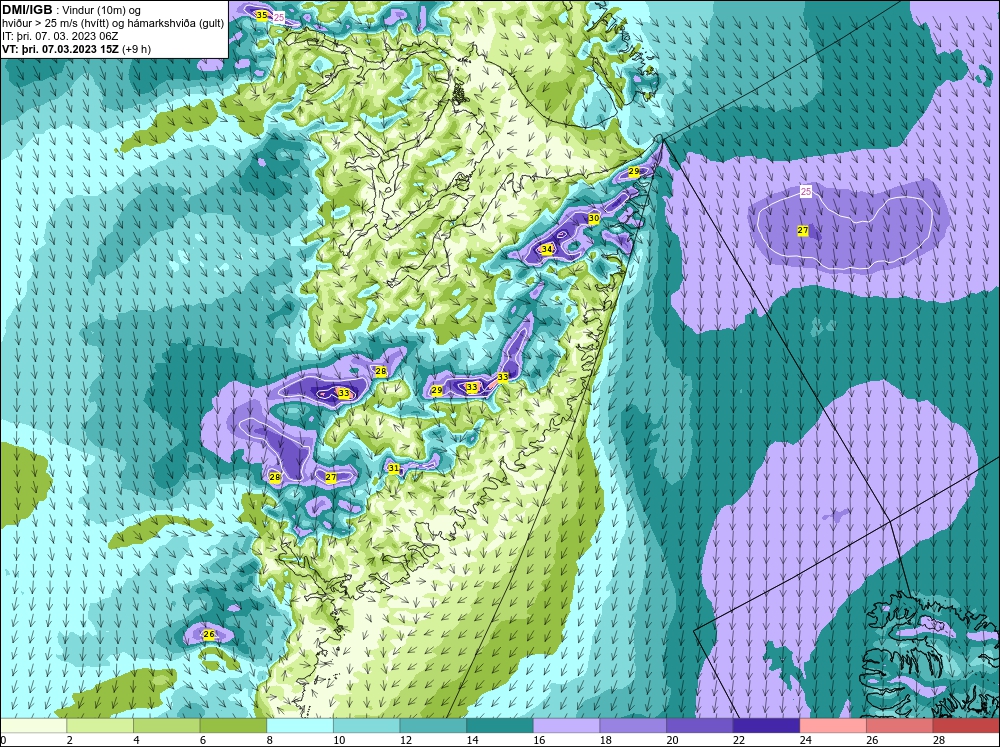Click the 6–8 m/s olive green legend swatch
The width and height of the screenshot is (1000, 747).
click(233, 726)
